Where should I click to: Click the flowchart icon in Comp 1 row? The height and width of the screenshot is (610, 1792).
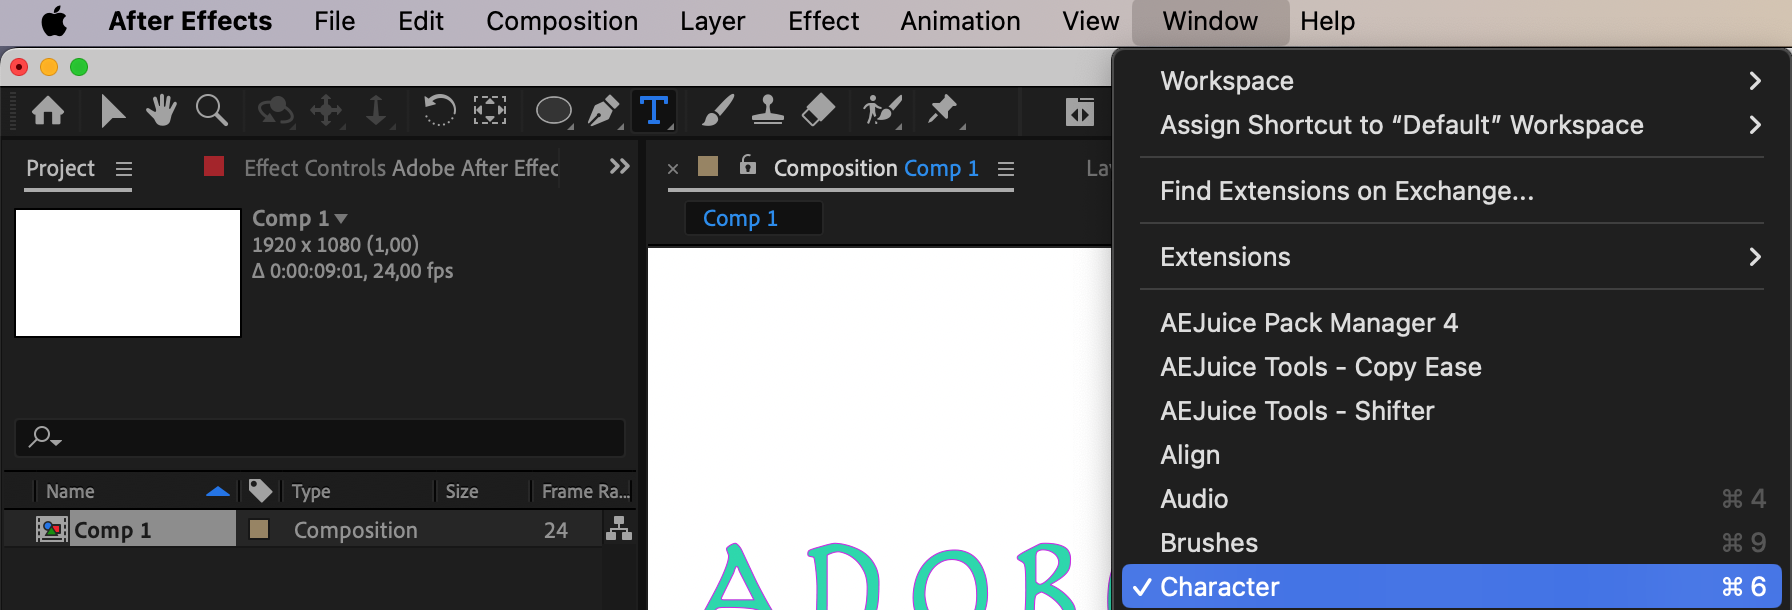619,529
